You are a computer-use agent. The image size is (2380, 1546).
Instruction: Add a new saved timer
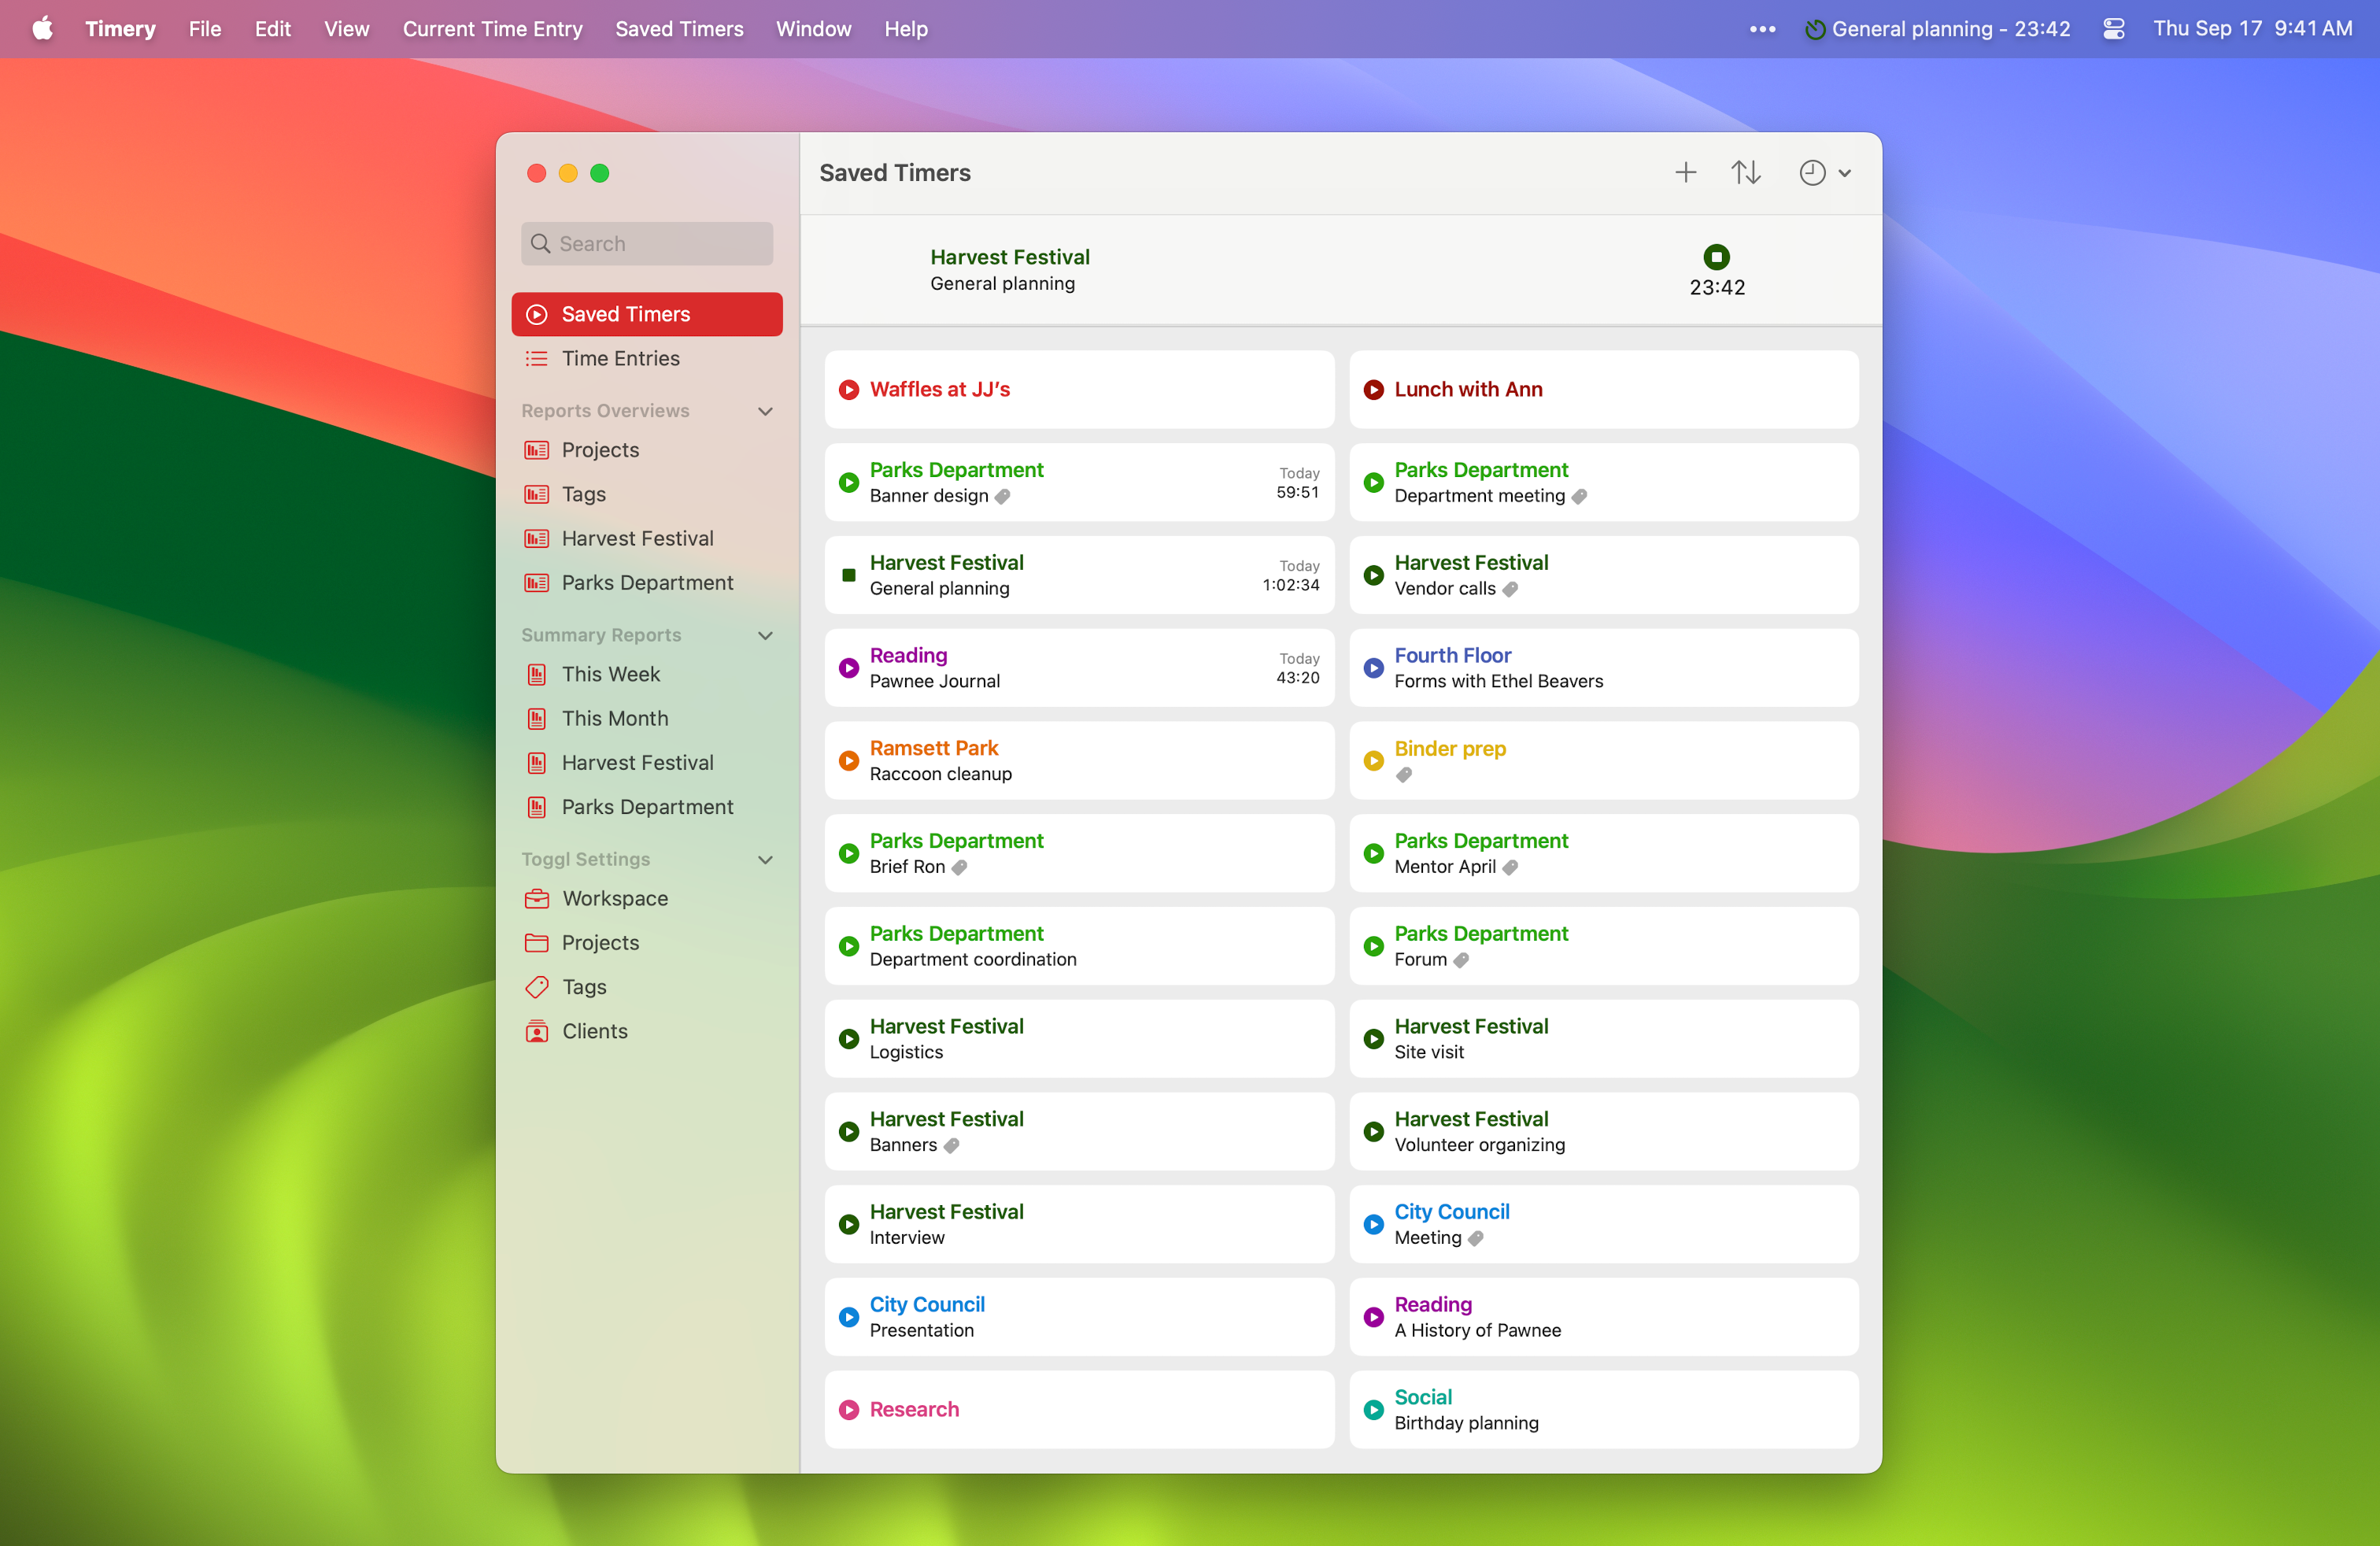[x=1685, y=173]
